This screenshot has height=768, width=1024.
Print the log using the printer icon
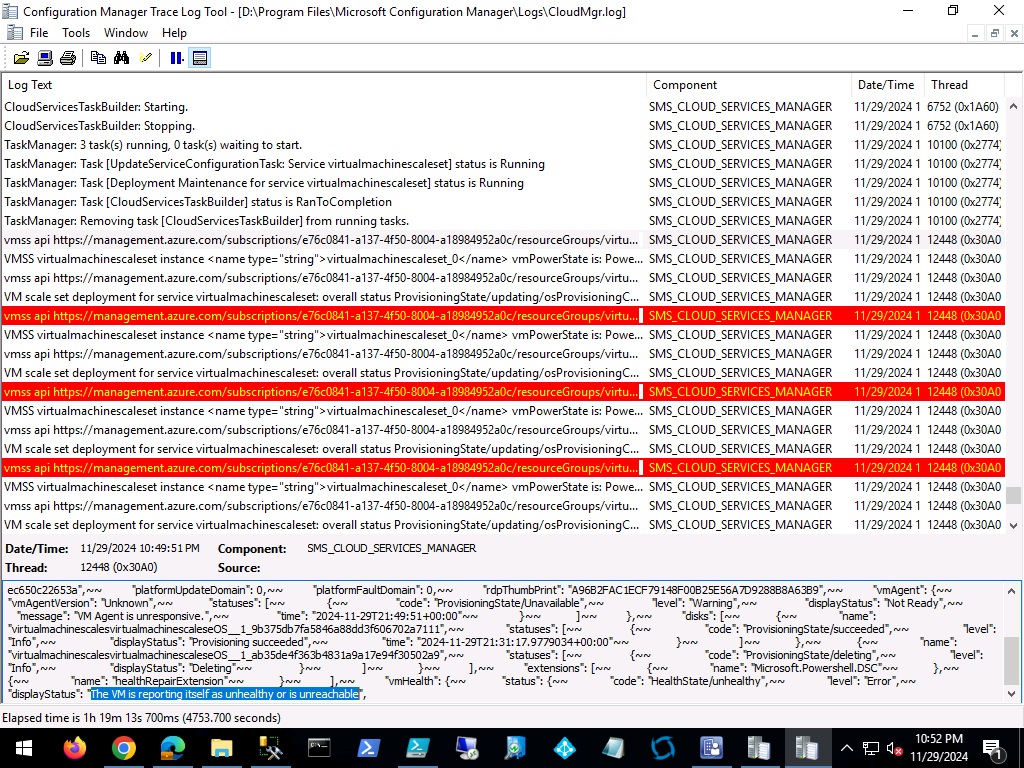pyautogui.click(x=68, y=58)
